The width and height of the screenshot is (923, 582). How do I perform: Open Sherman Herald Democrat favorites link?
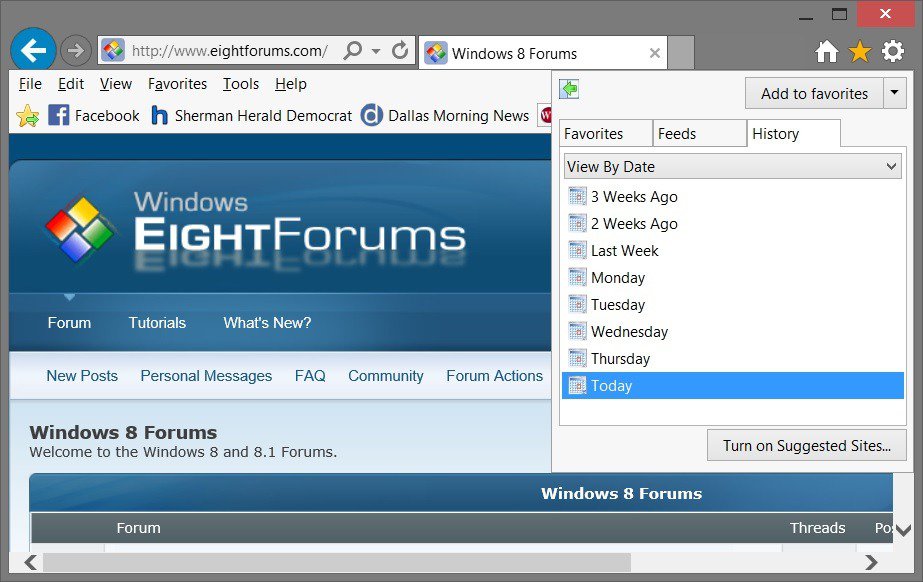click(251, 115)
